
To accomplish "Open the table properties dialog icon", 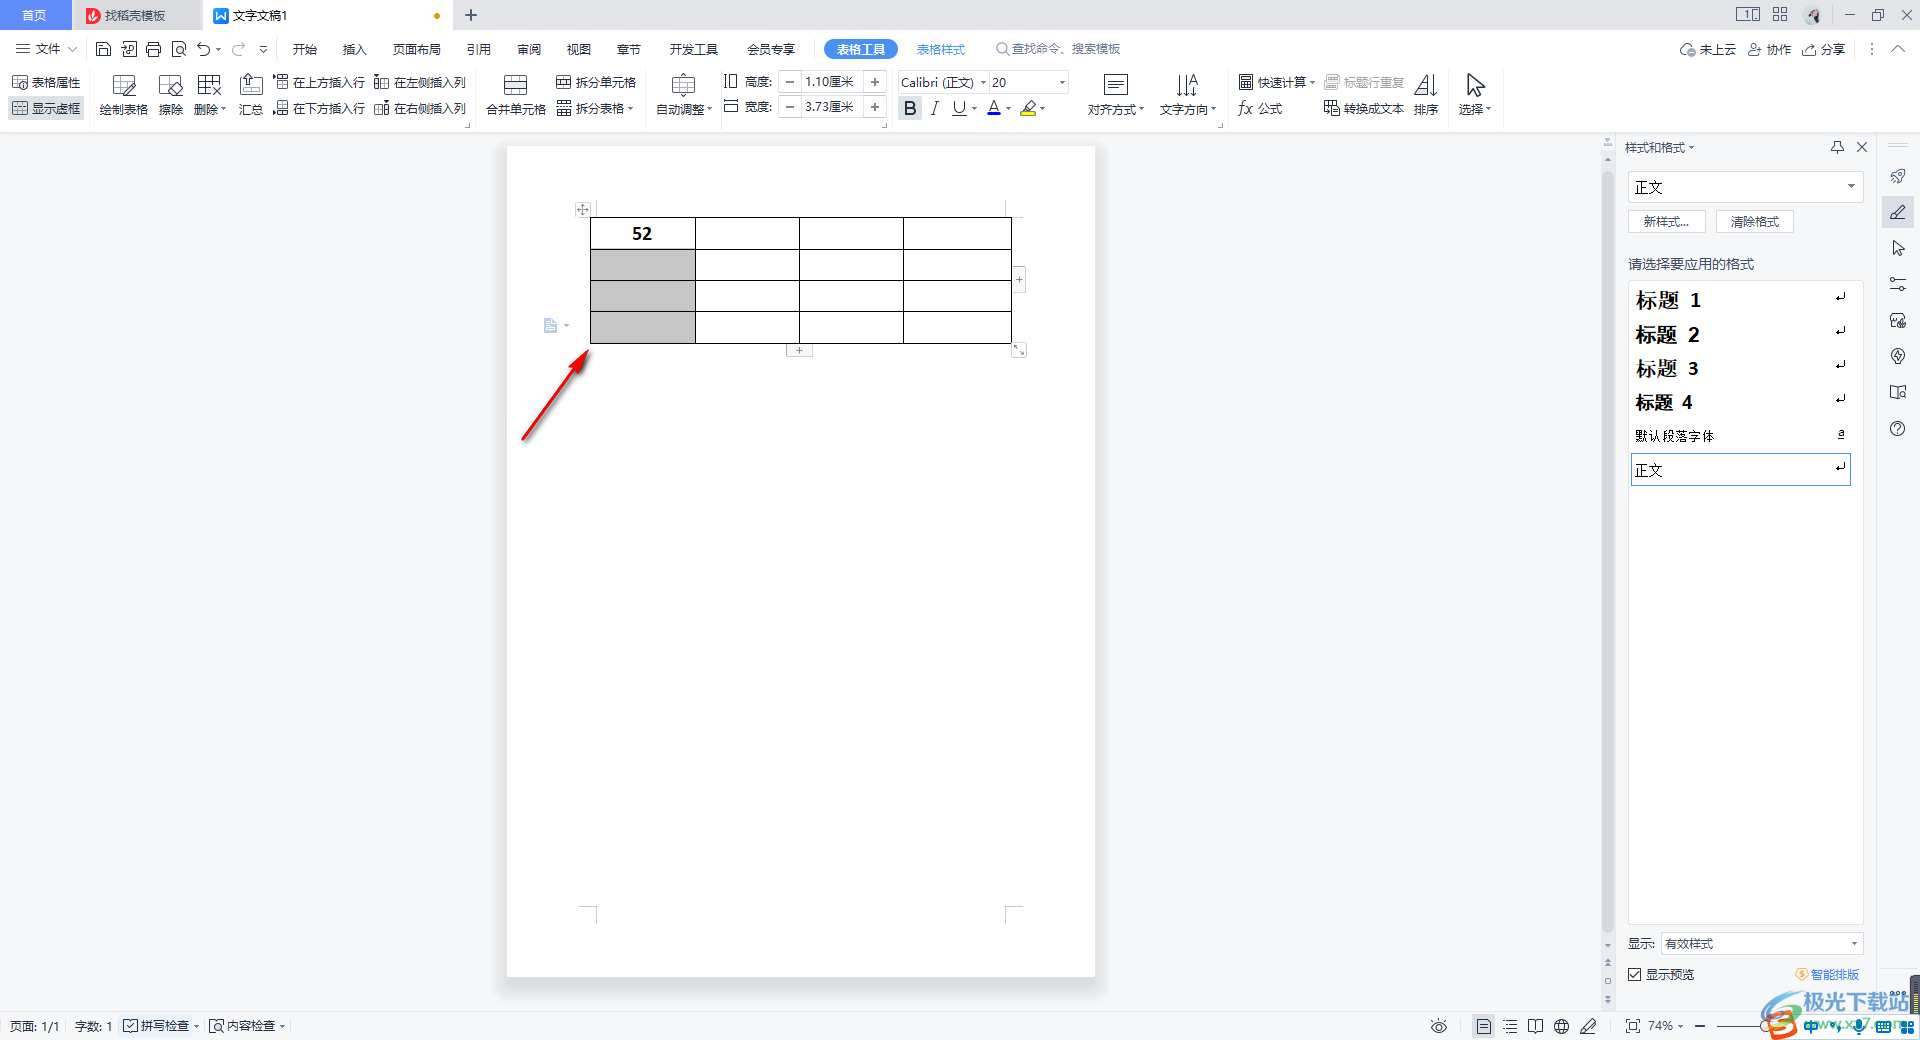I will pyautogui.click(x=46, y=82).
